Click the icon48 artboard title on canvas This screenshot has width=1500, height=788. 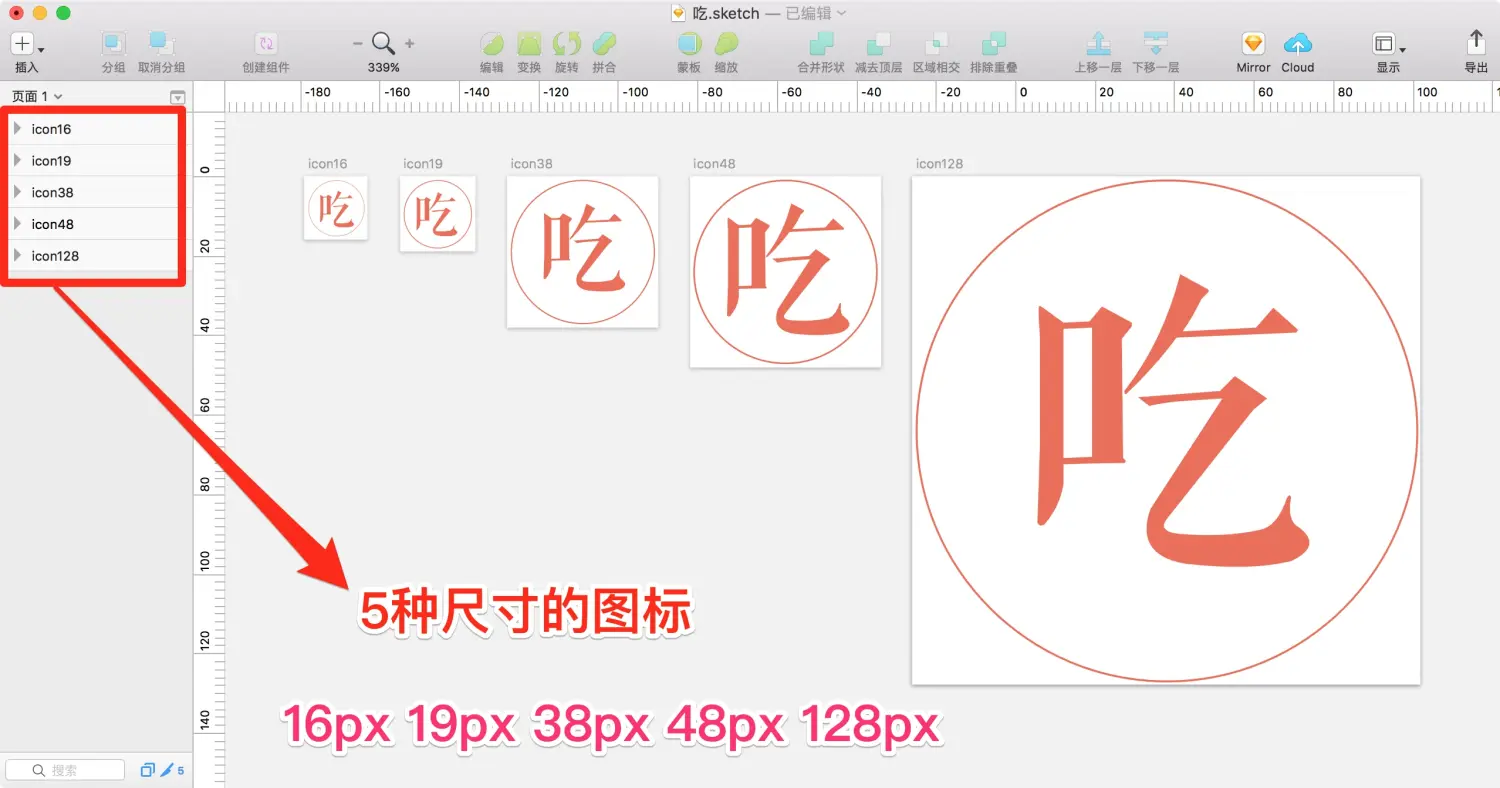point(714,164)
